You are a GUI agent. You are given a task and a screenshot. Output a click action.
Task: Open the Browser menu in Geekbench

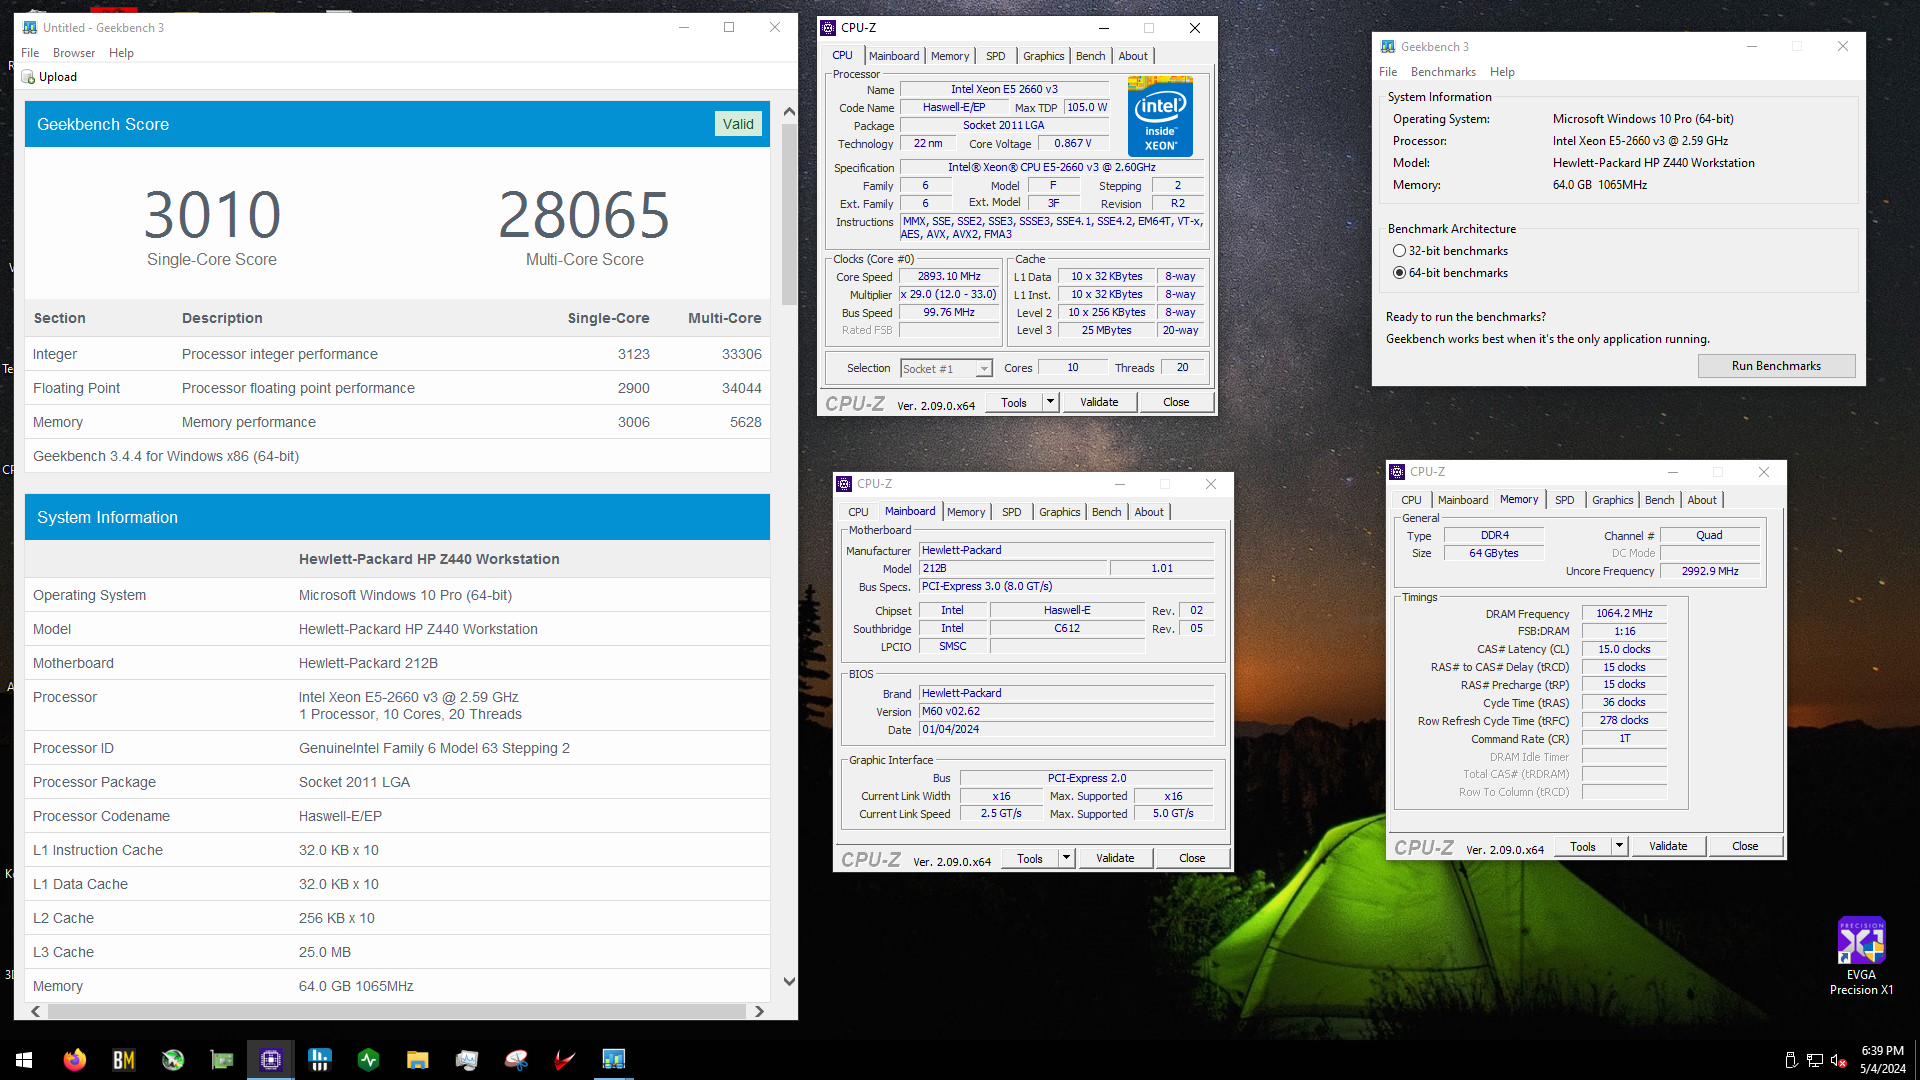[74, 53]
